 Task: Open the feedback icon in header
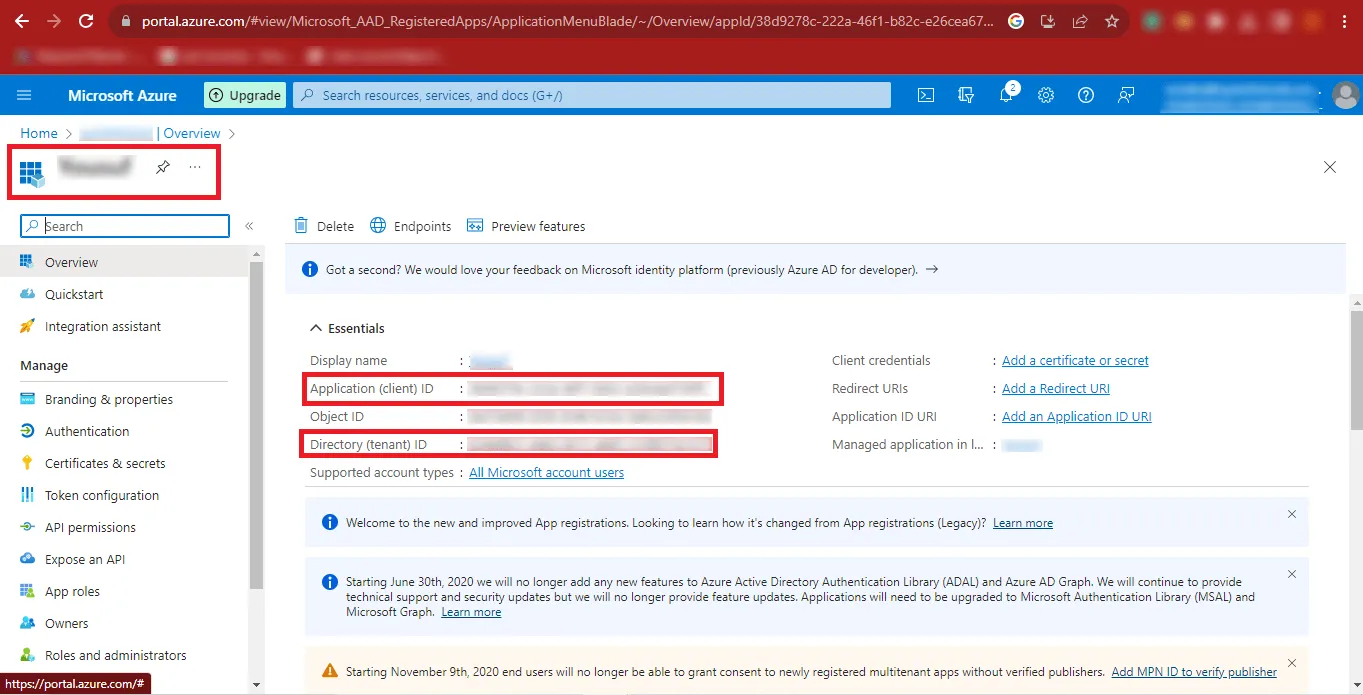[x=1126, y=95]
